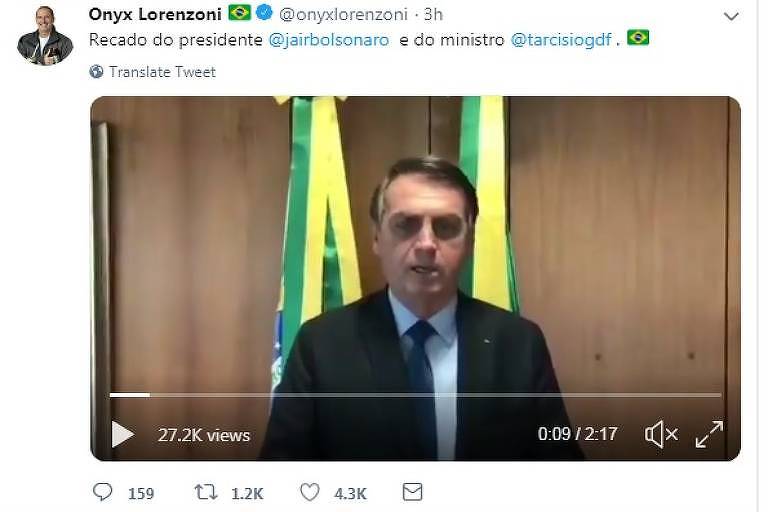Click the Translate Tweet link
The height and width of the screenshot is (512, 768).
162,72
